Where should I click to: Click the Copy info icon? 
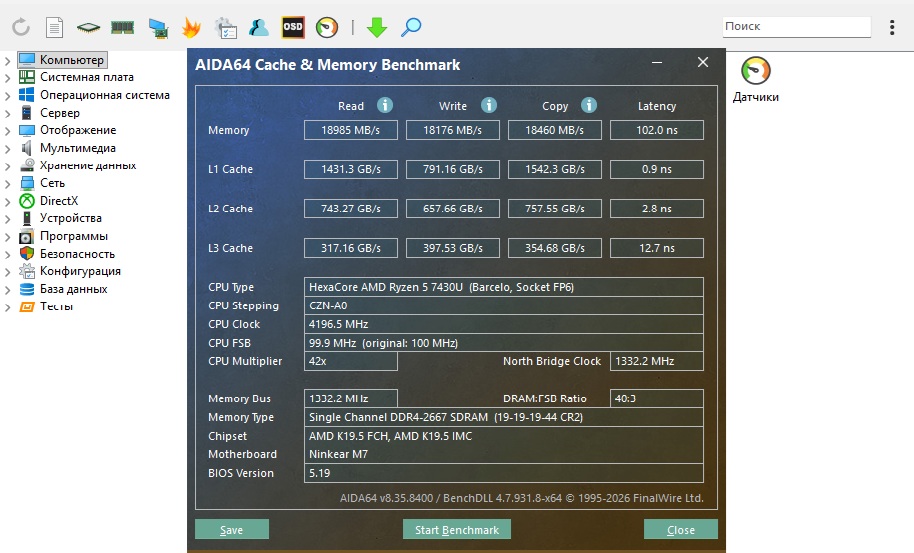tap(589, 105)
